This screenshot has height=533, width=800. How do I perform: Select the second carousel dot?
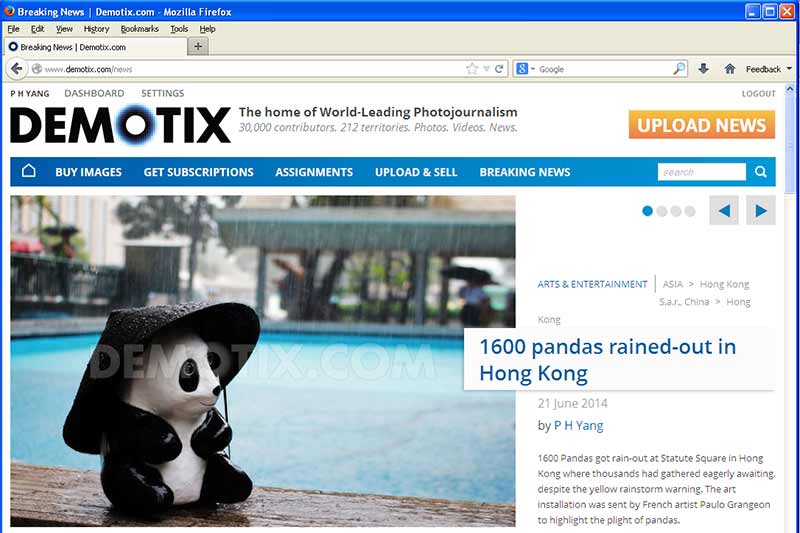click(662, 211)
